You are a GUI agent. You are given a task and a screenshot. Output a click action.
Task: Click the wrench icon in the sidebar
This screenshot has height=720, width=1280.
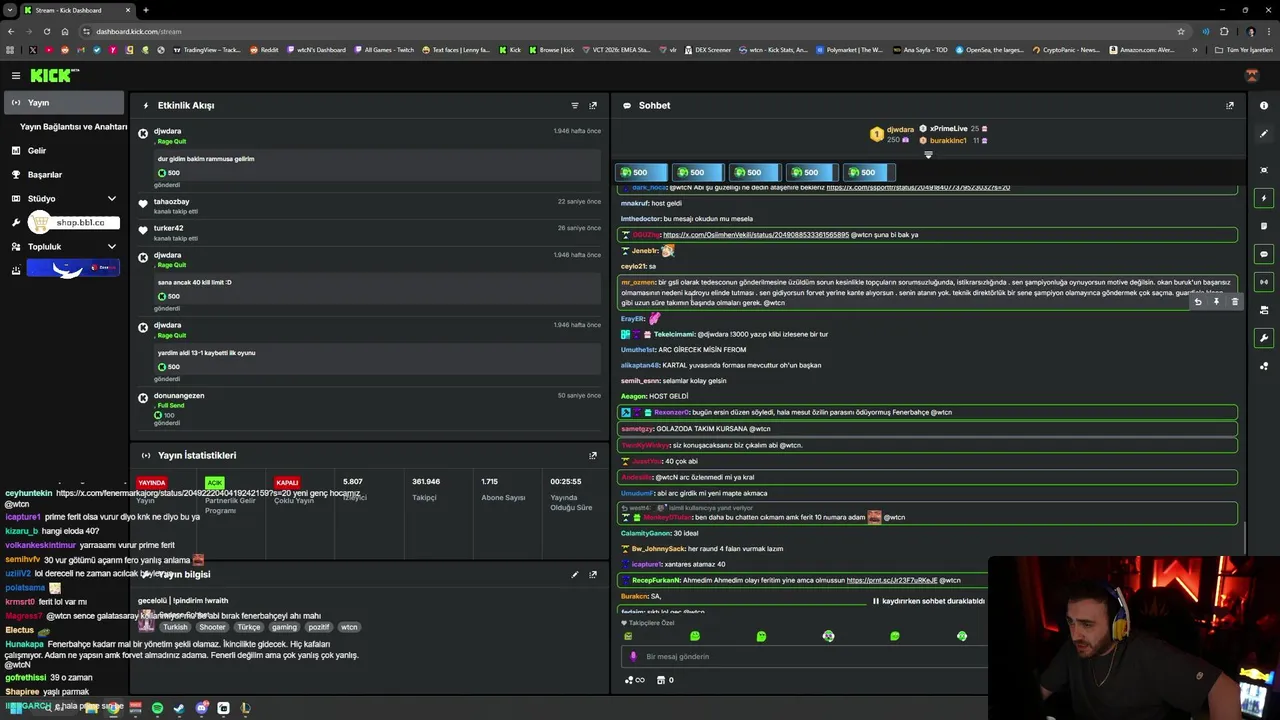[16, 222]
